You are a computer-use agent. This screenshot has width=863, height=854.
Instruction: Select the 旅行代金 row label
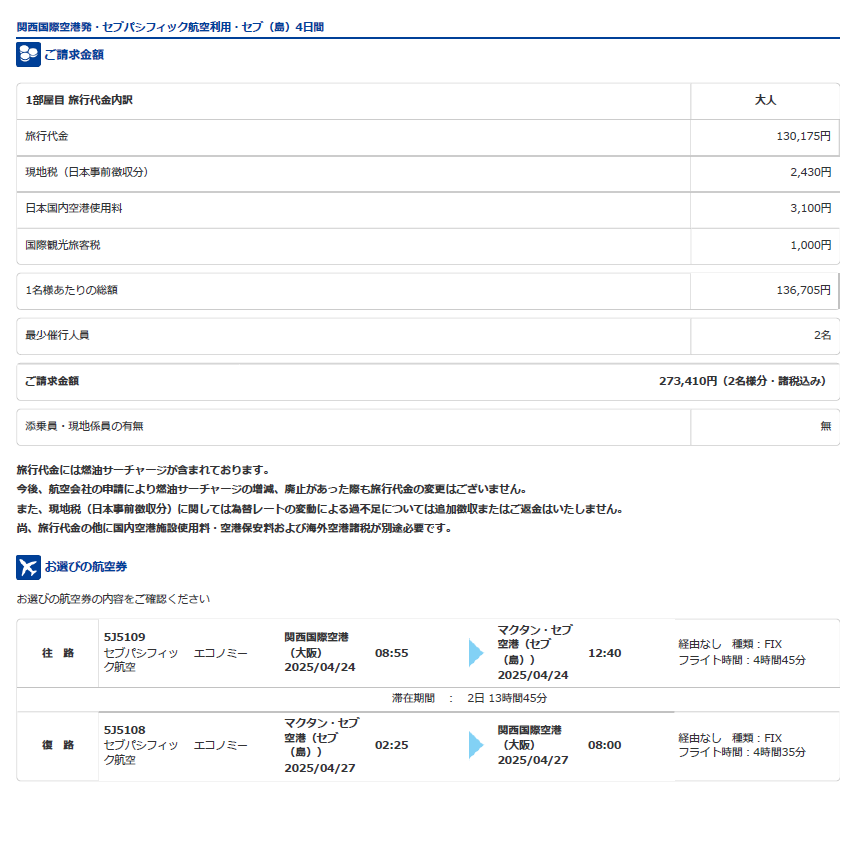(47, 136)
